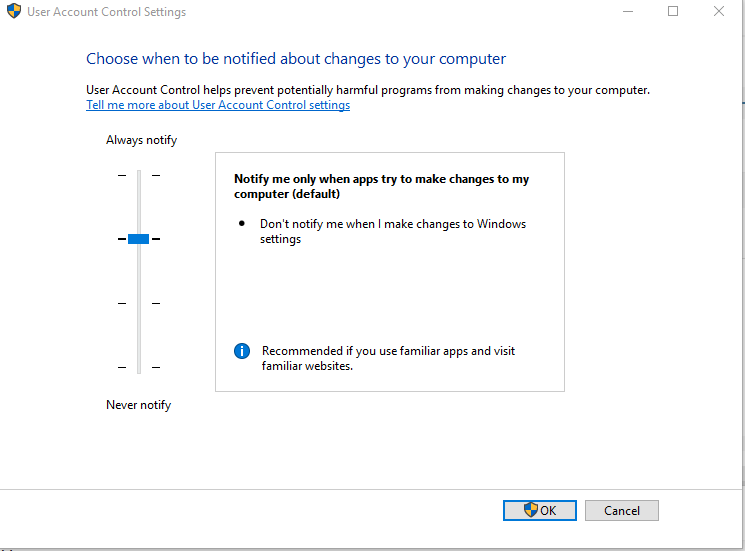The height and width of the screenshot is (551, 745).
Task: Set slider to the bottom 'Never notify' tick
Action: coord(139,367)
